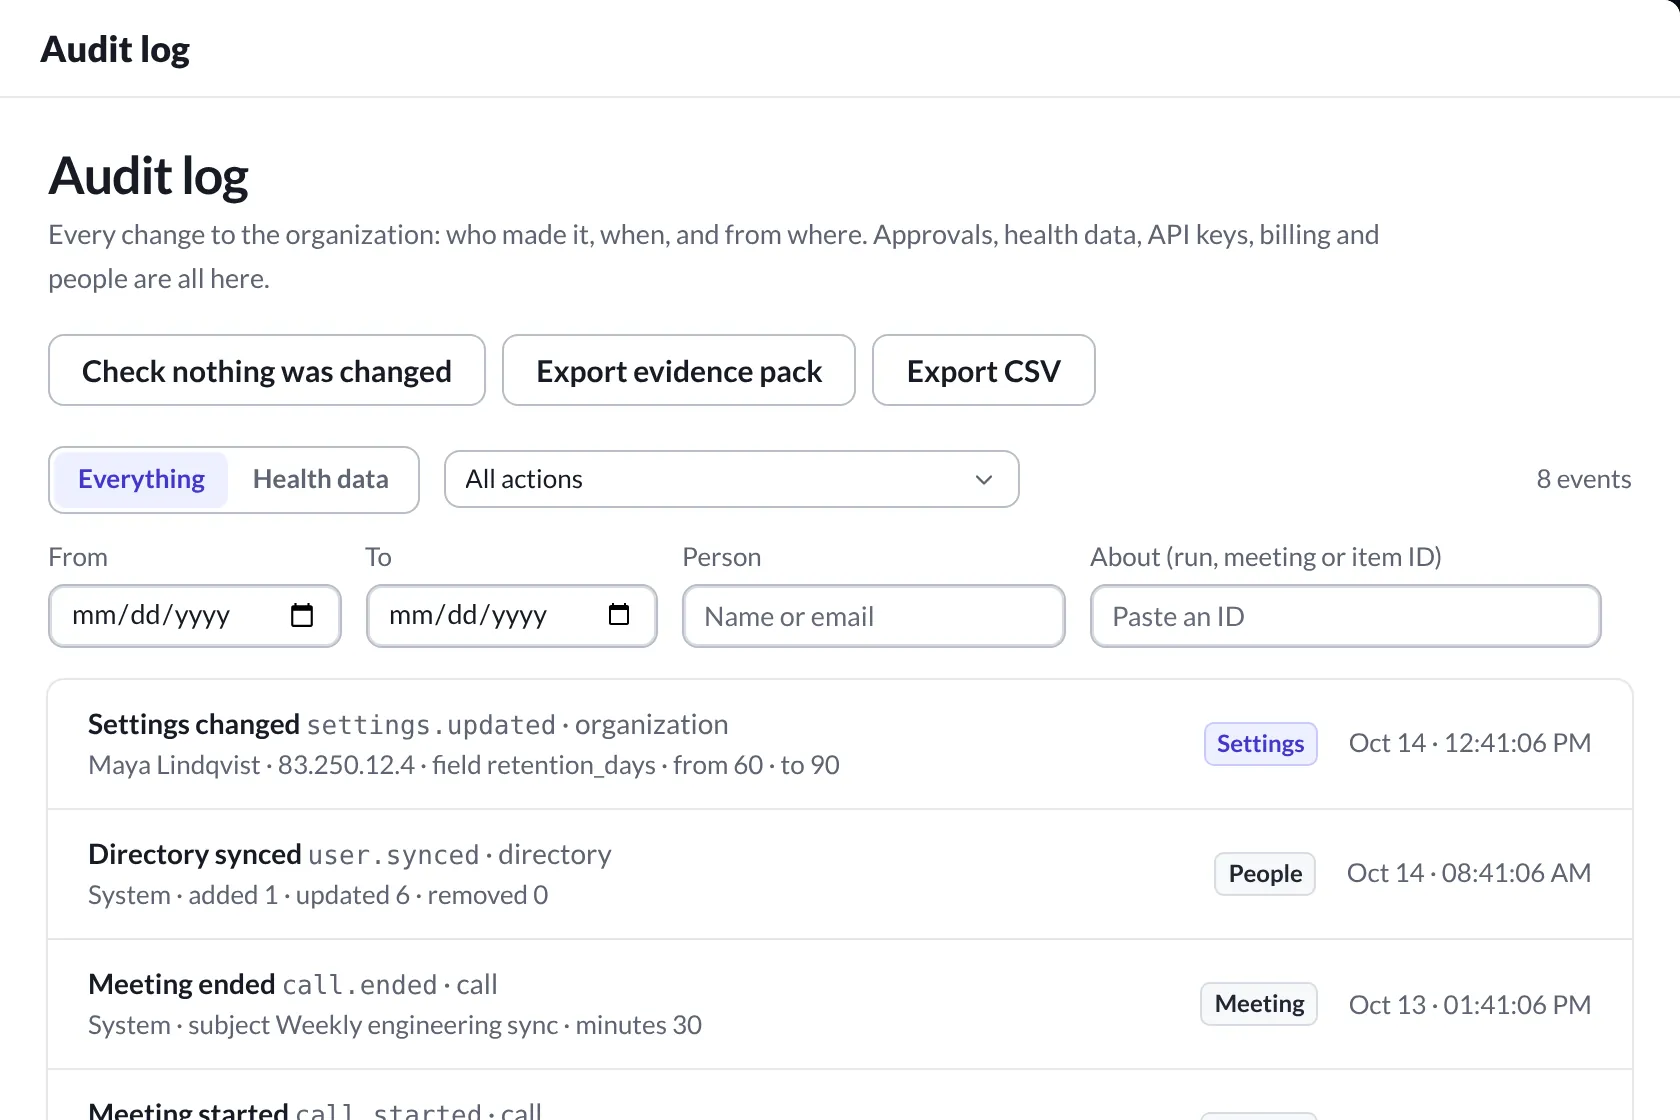Click the Oct 13 · 01:41:06 PM timestamp
The height and width of the screenshot is (1120, 1680).
(x=1470, y=1005)
